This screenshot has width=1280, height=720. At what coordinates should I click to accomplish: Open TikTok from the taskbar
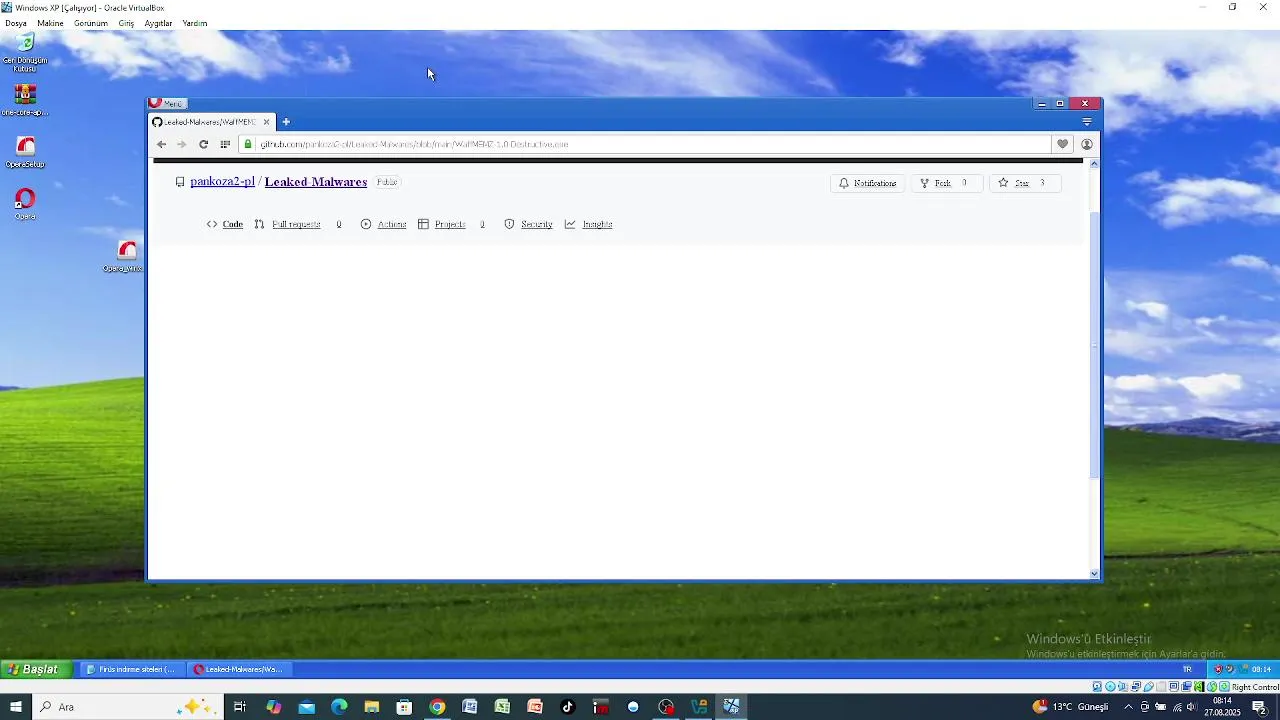[x=568, y=707]
